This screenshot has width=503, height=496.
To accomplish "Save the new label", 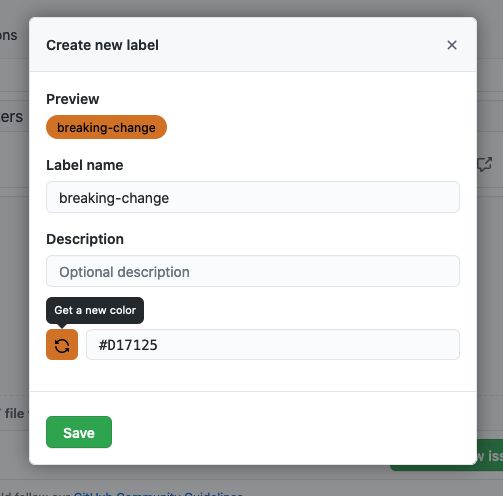I will (x=79, y=432).
